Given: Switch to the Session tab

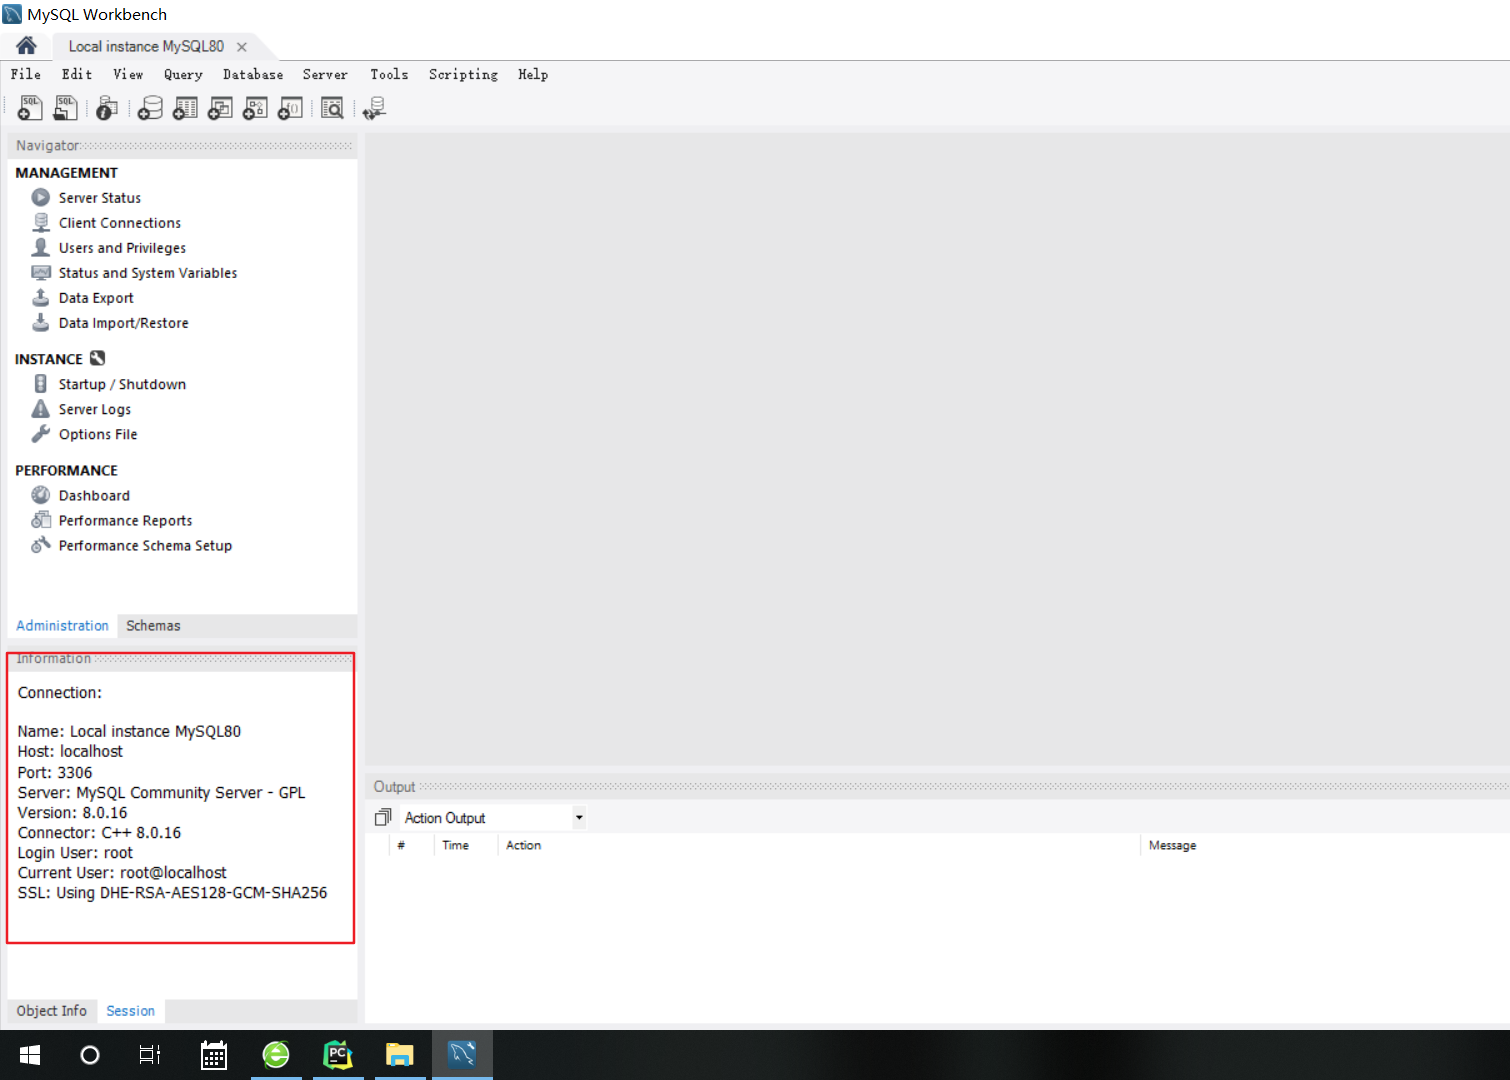Looking at the screenshot, I should click(131, 1011).
